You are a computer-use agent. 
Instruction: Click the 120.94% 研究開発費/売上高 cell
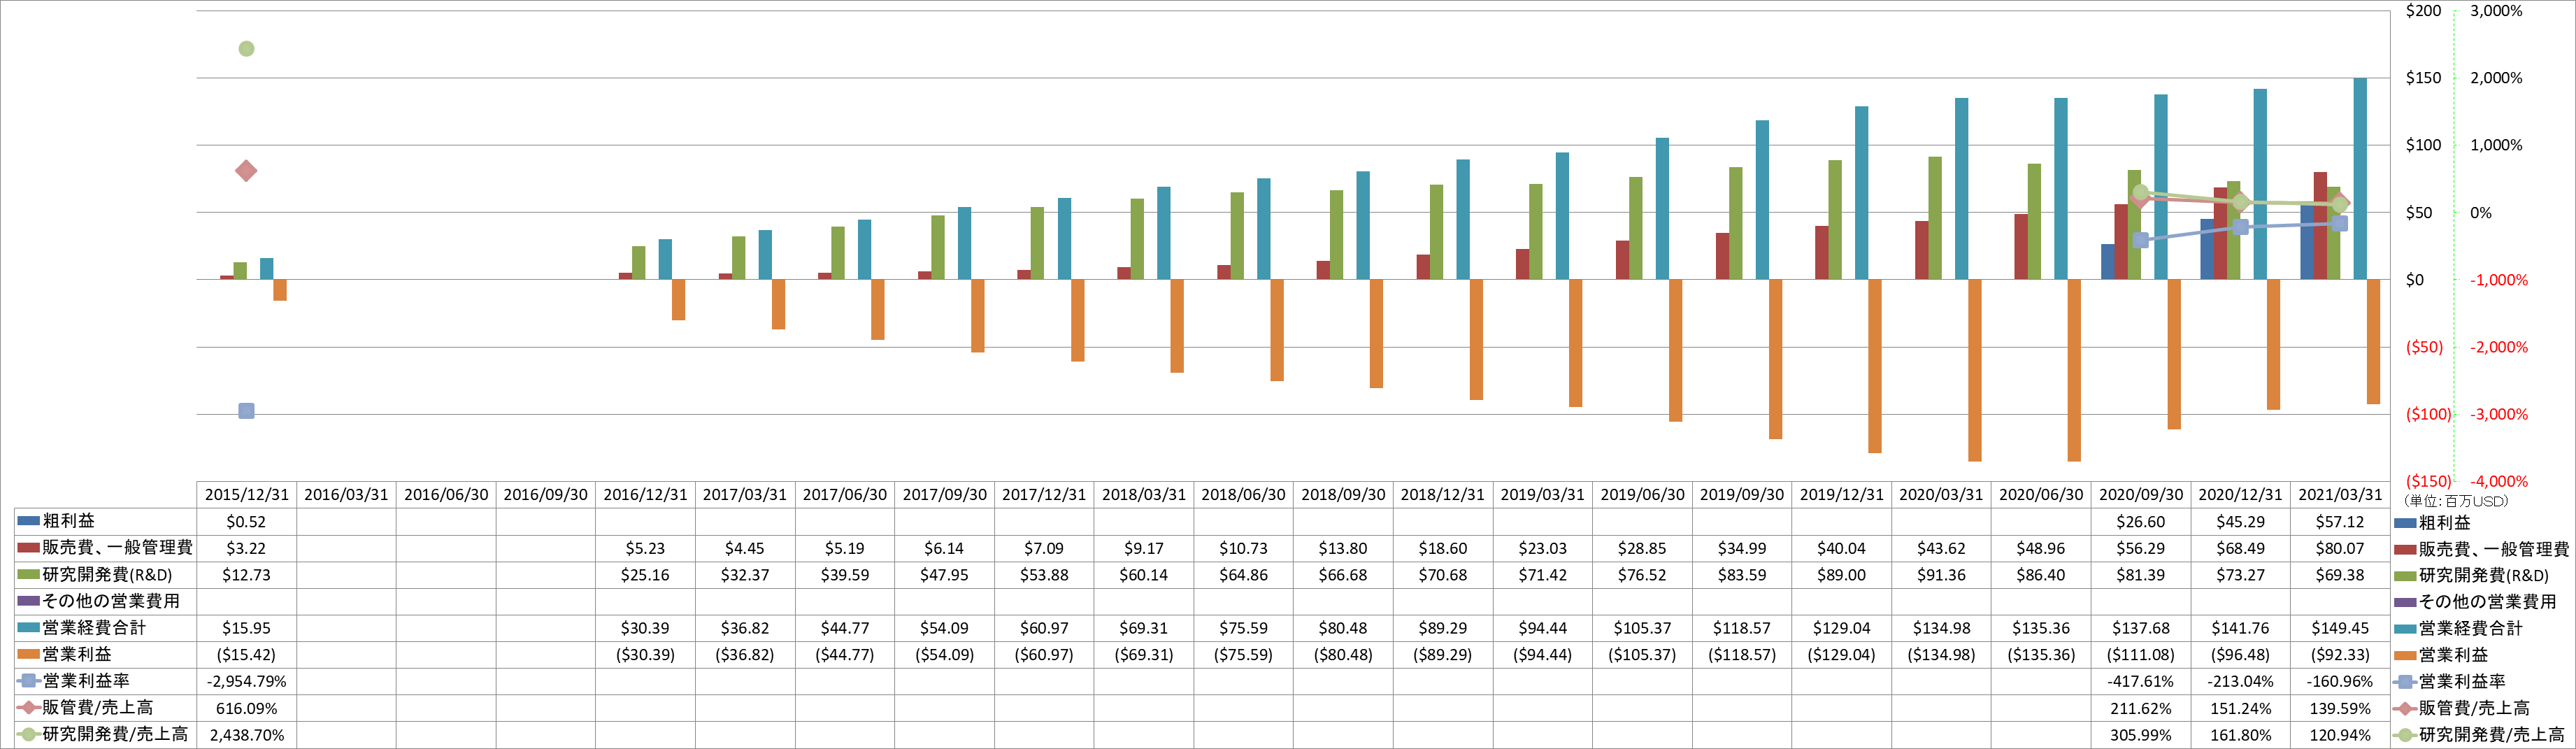(x=2339, y=735)
